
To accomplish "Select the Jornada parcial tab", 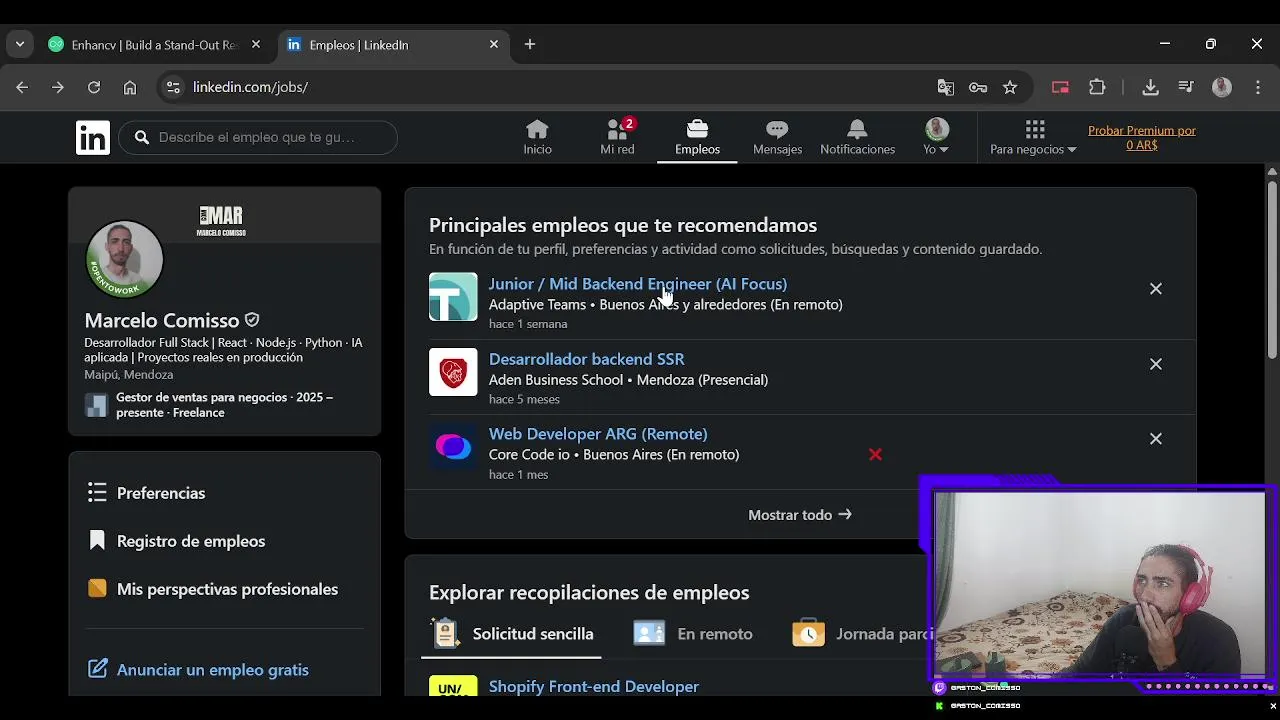I will (x=861, y=634).
